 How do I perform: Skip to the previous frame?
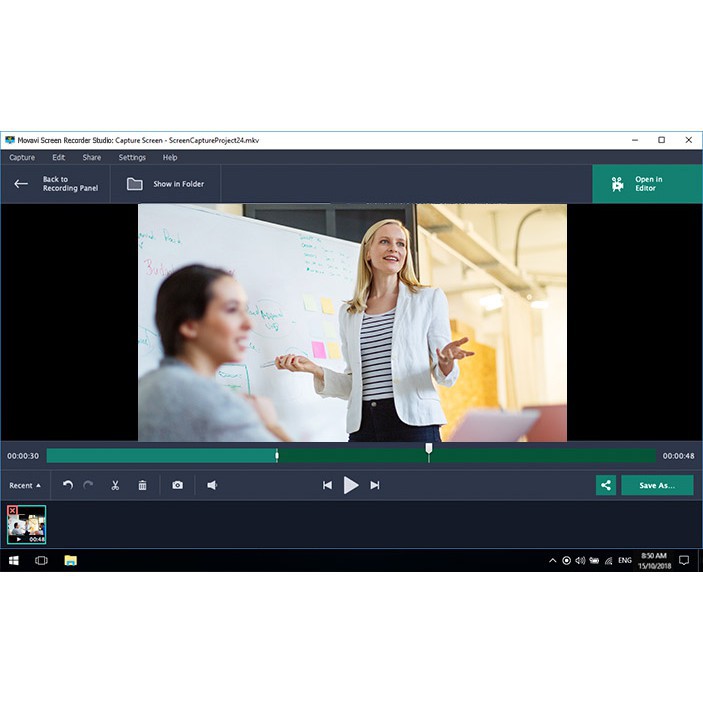click(x=327, y=485)
